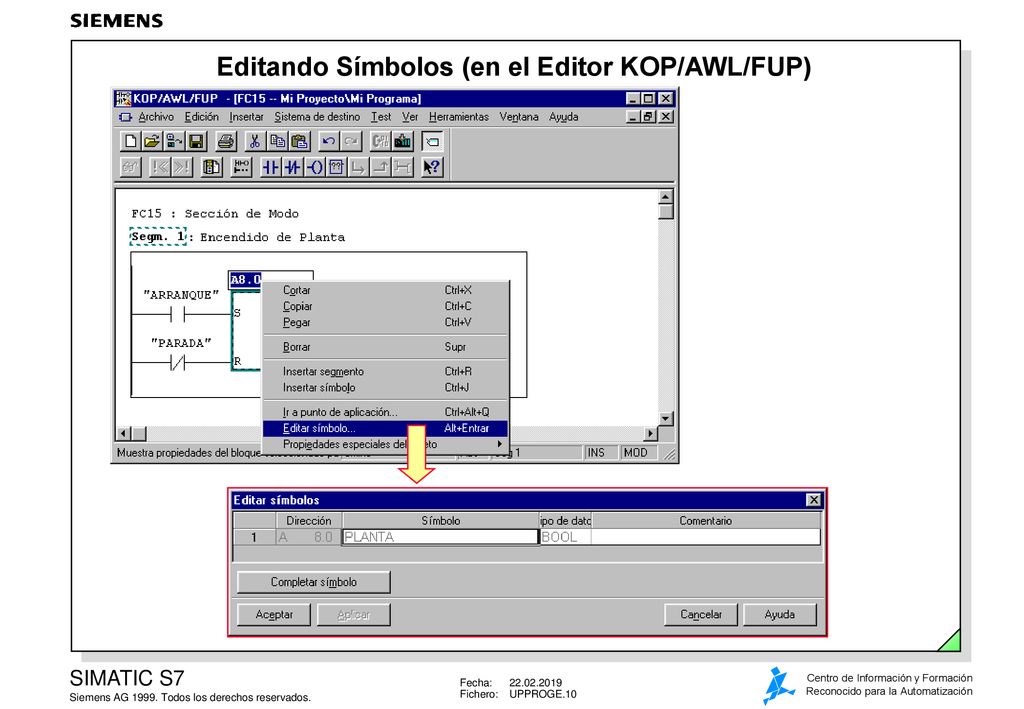Open the Edición menu

pos(201,117)
